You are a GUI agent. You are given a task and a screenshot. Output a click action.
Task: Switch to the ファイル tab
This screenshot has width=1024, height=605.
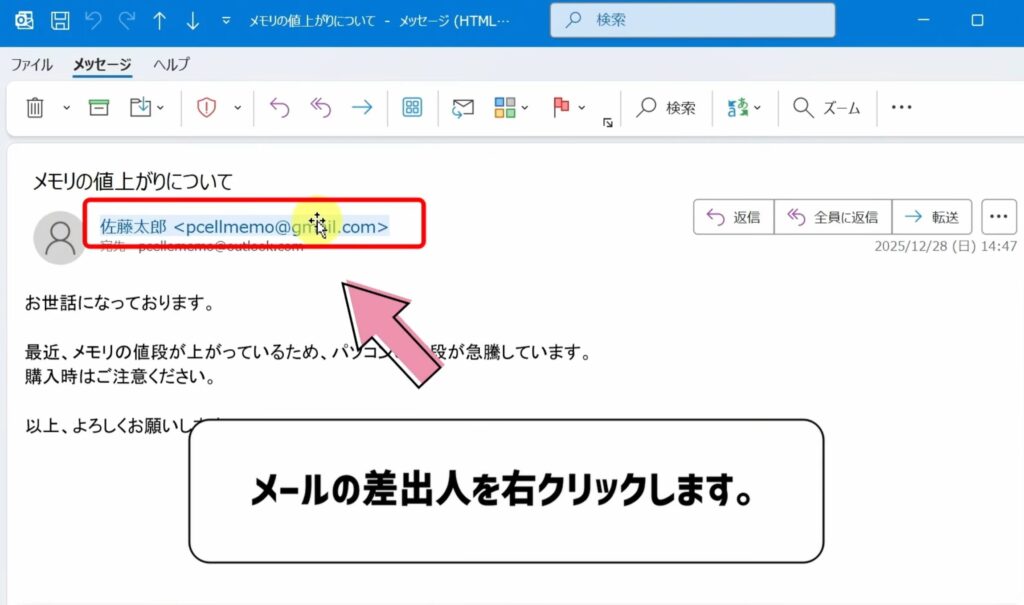33,64
